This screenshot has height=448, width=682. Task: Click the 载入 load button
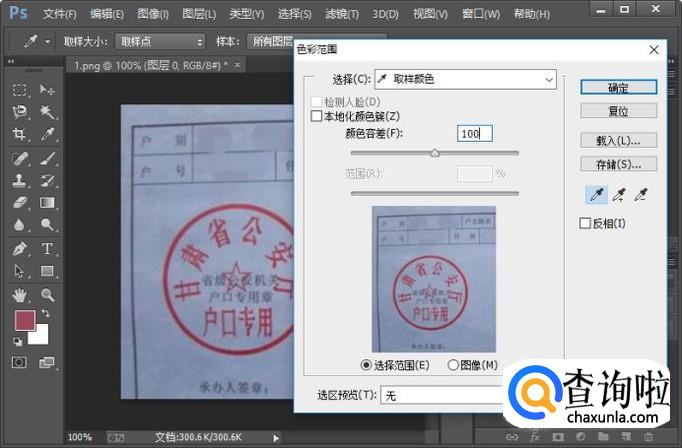point(618,140)
